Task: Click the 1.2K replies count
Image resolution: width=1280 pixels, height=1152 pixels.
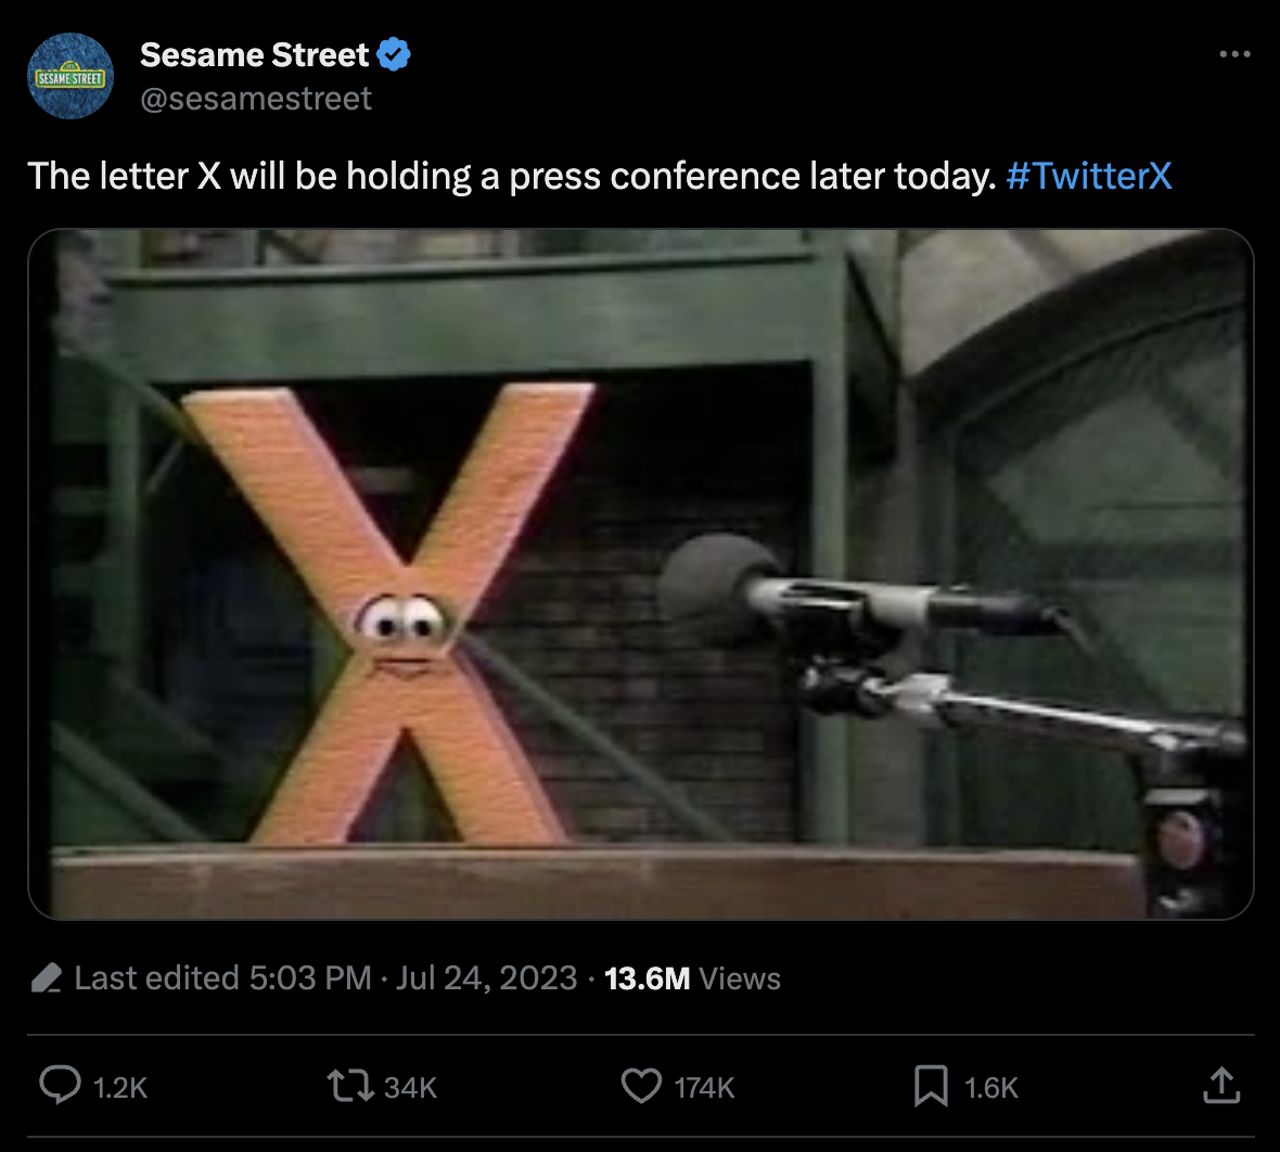Action: (x=120, y=1088)
